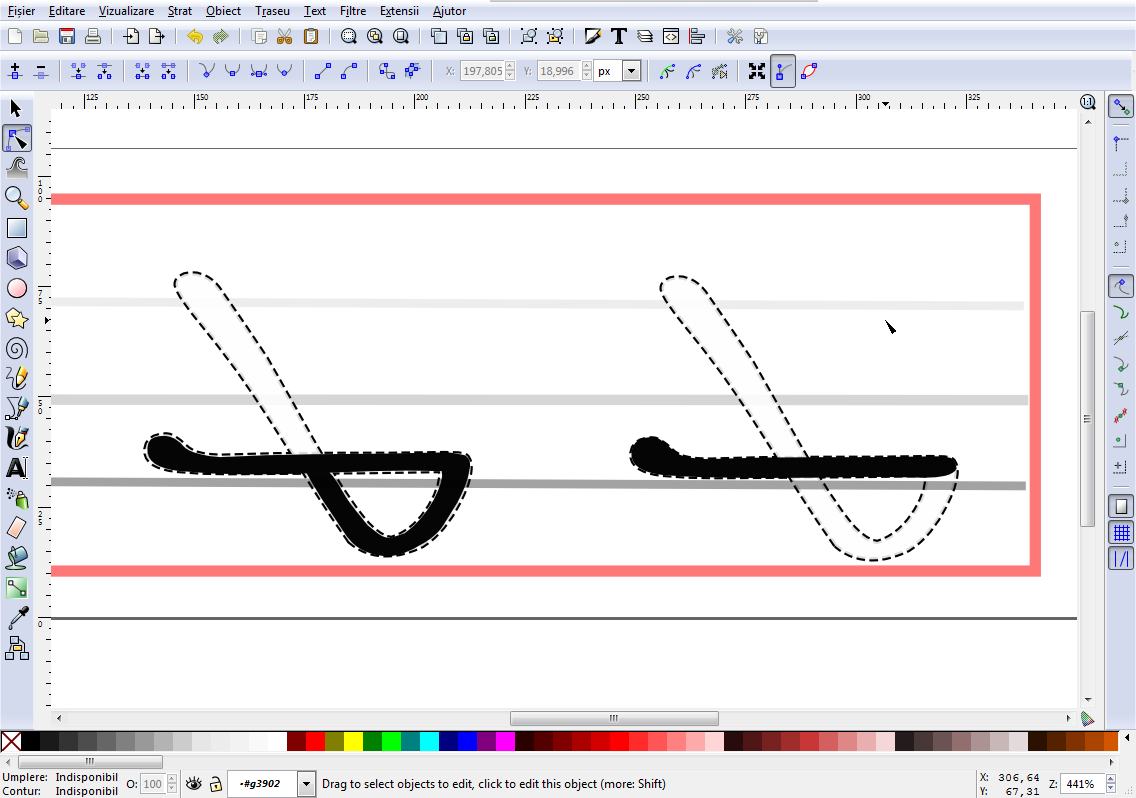This screenshot has width=1136, height=798.
Task: Select the Zoom tool in toolbox
Action: pyautogui.click(x=16, y=198)
